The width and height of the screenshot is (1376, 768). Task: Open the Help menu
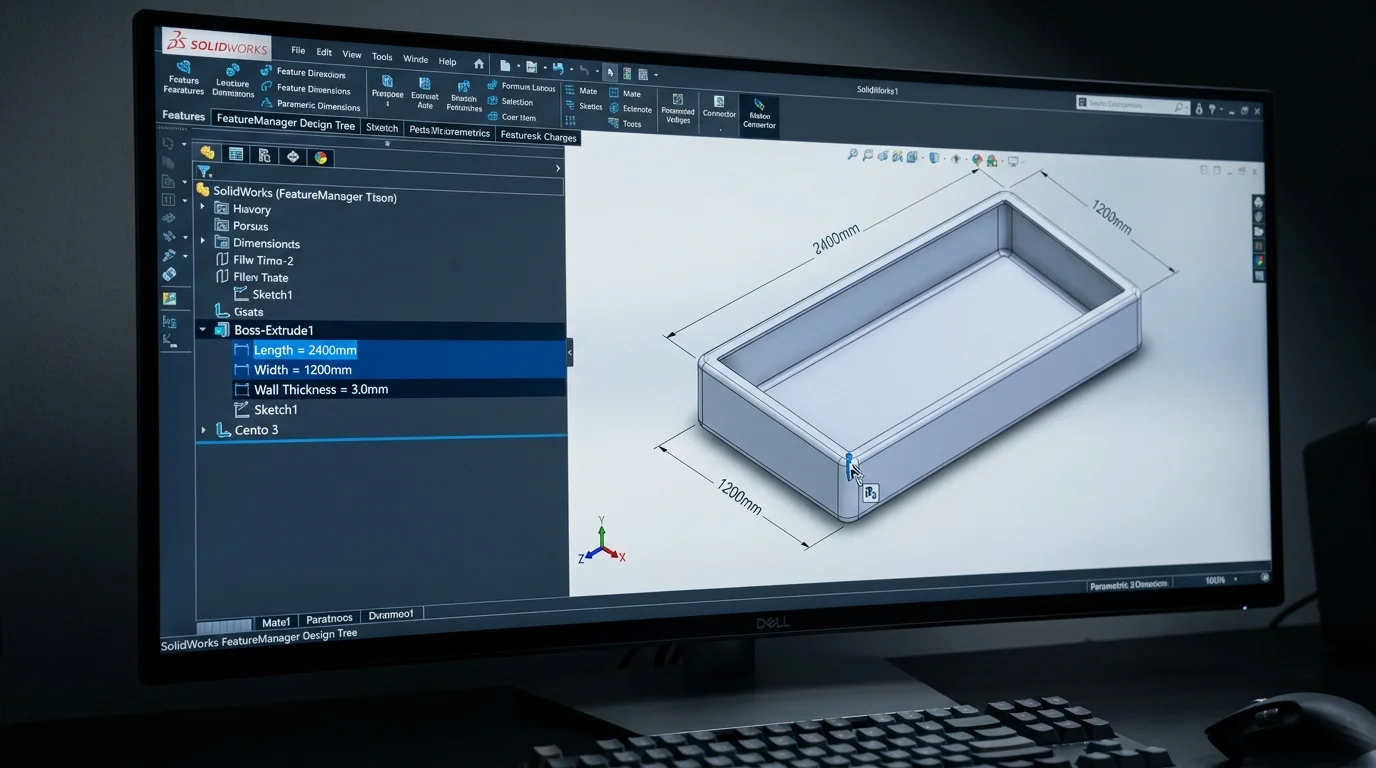(447, 61)
